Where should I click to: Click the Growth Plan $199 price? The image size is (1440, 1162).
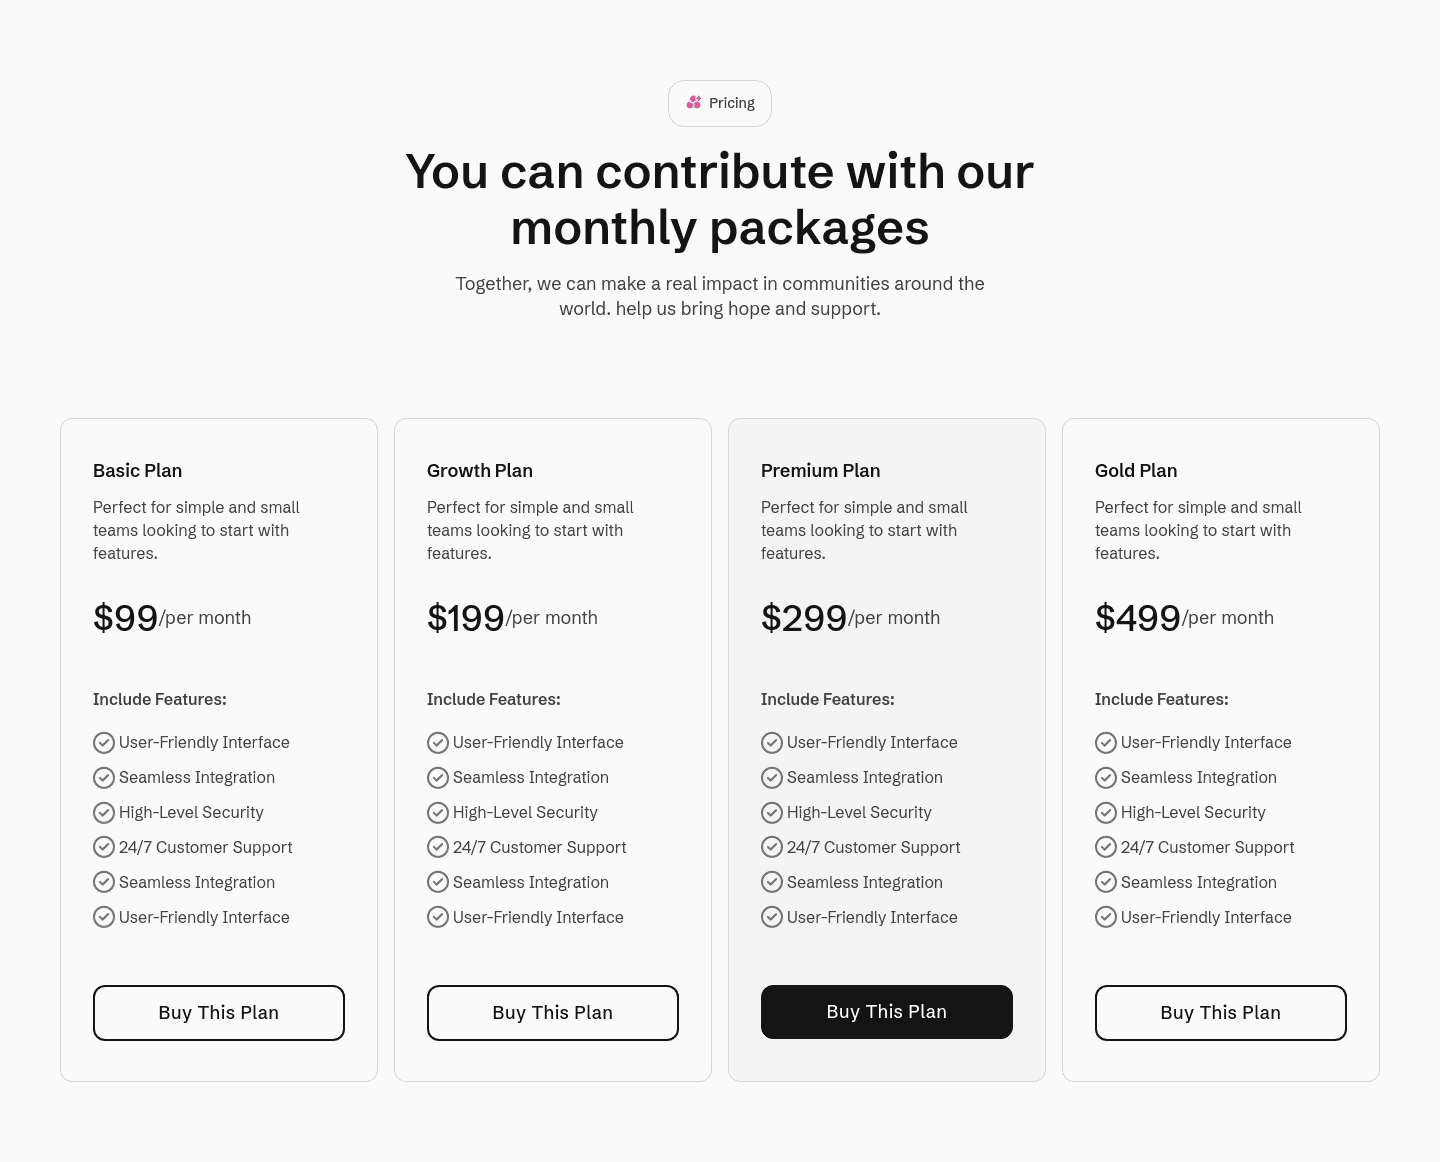pos(466,617)
